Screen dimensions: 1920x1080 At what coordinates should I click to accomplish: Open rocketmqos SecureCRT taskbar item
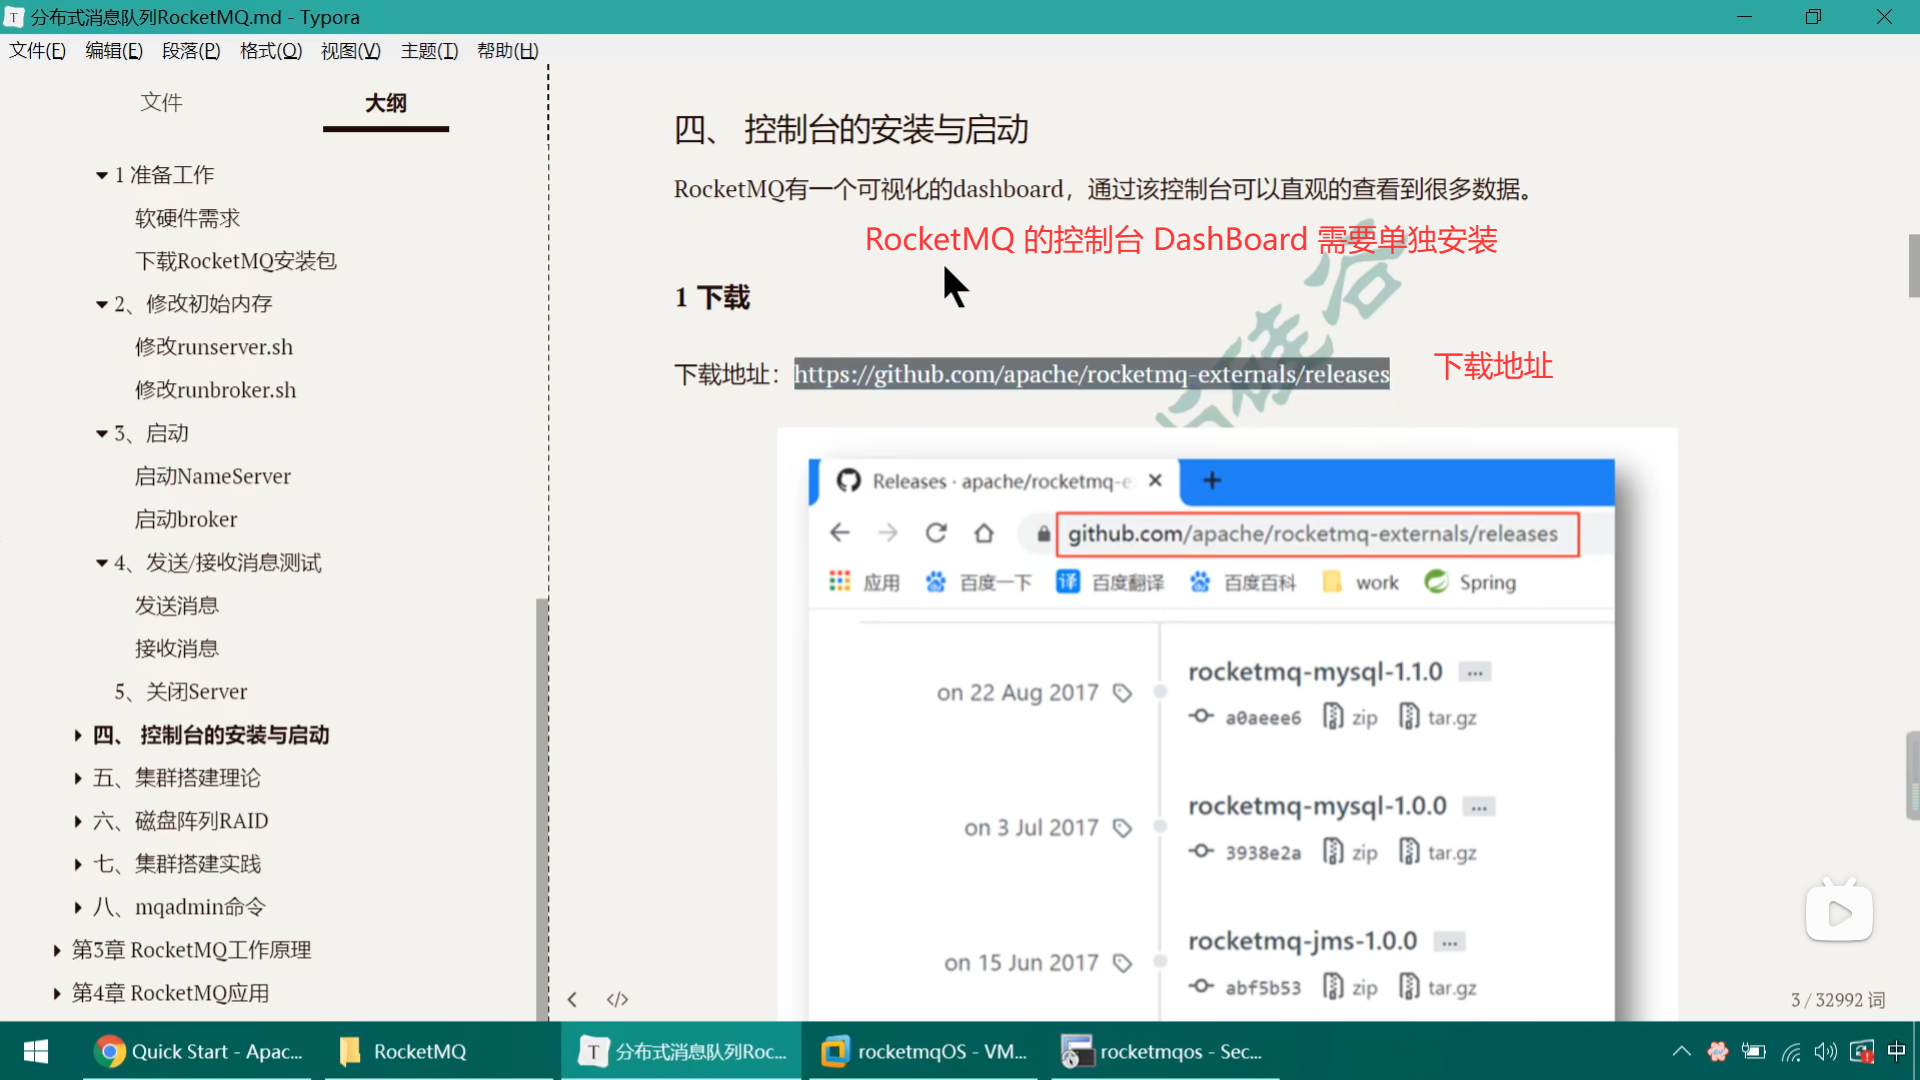pos(1163,1051)
